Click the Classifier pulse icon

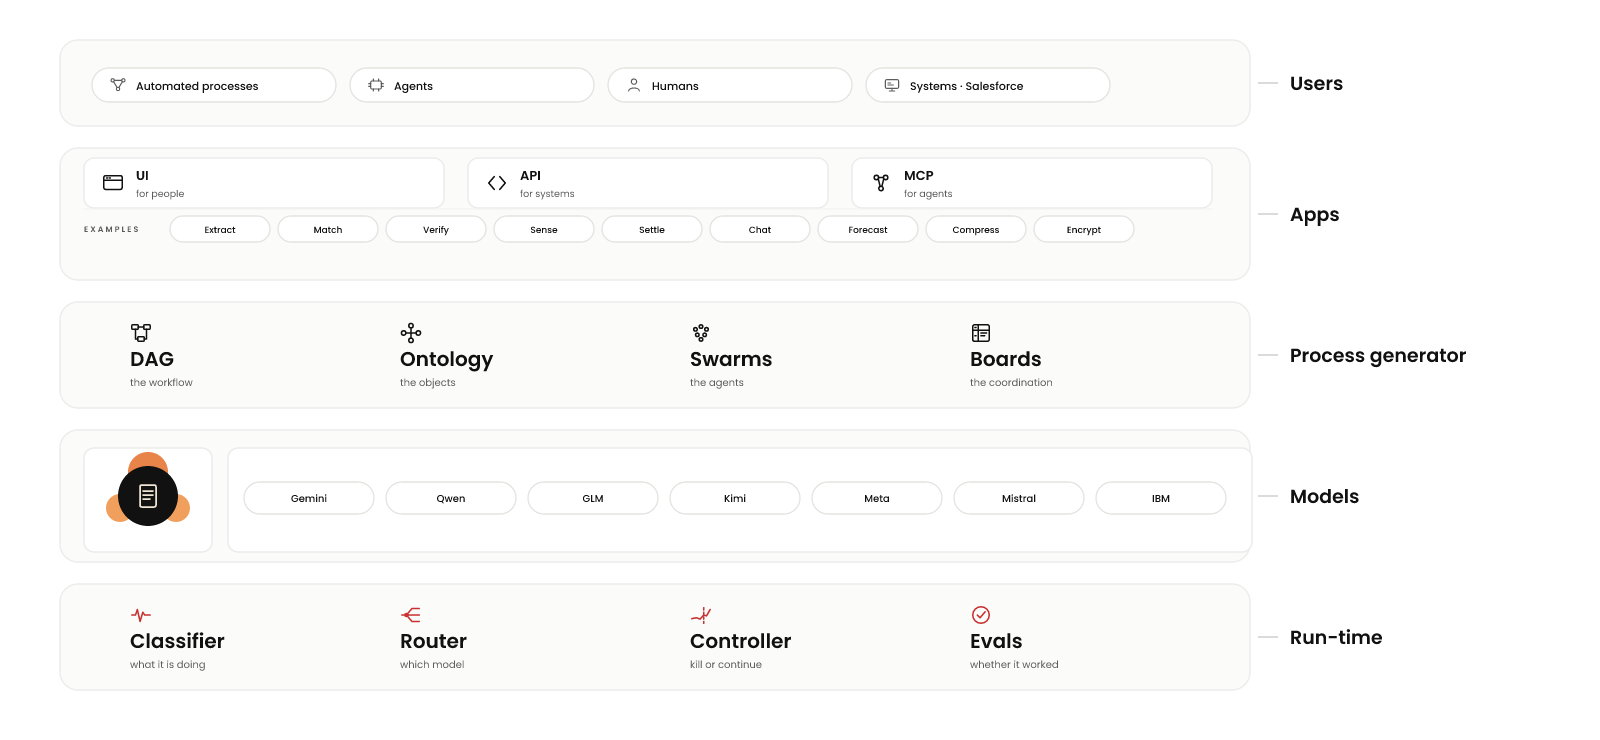point(141,615)
